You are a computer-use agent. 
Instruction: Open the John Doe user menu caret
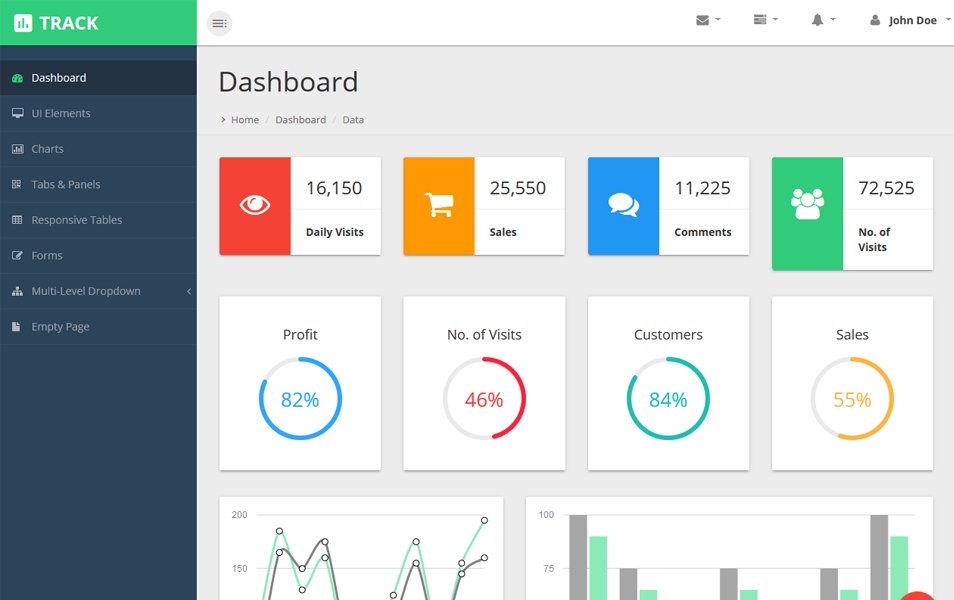click(x=948, y=19)
